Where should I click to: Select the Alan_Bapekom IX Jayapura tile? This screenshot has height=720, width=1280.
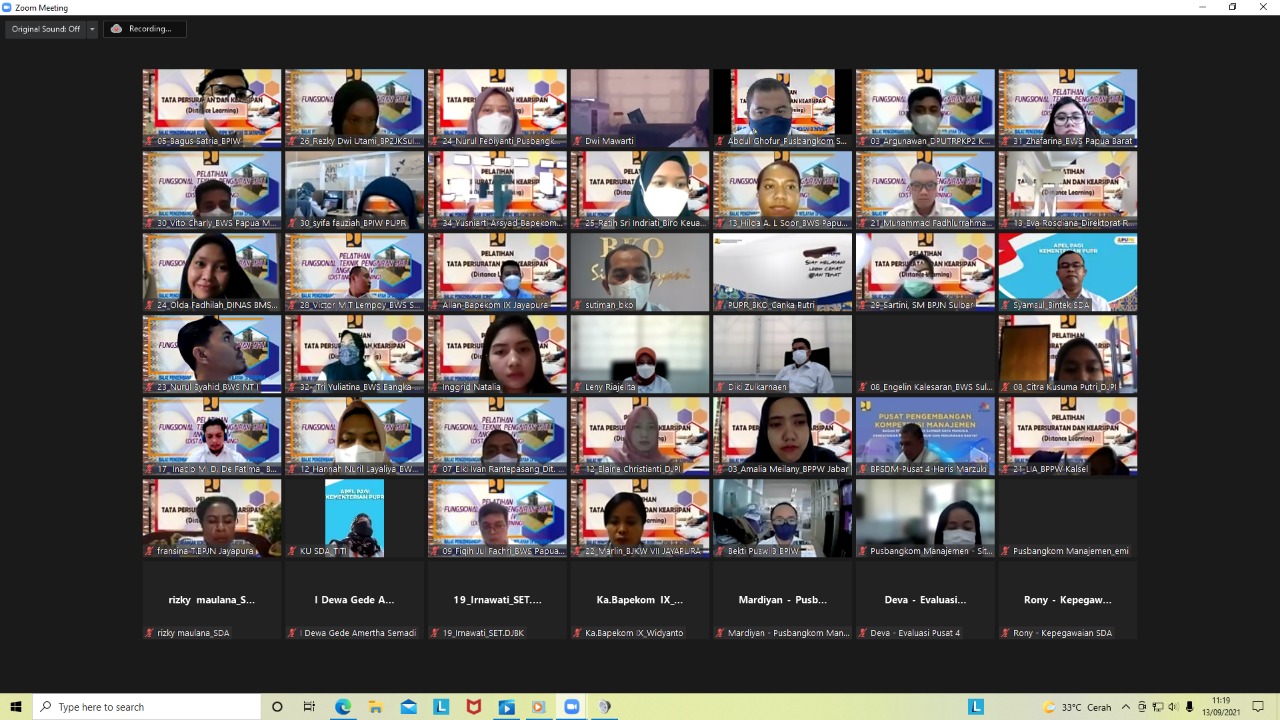(497, 272)
